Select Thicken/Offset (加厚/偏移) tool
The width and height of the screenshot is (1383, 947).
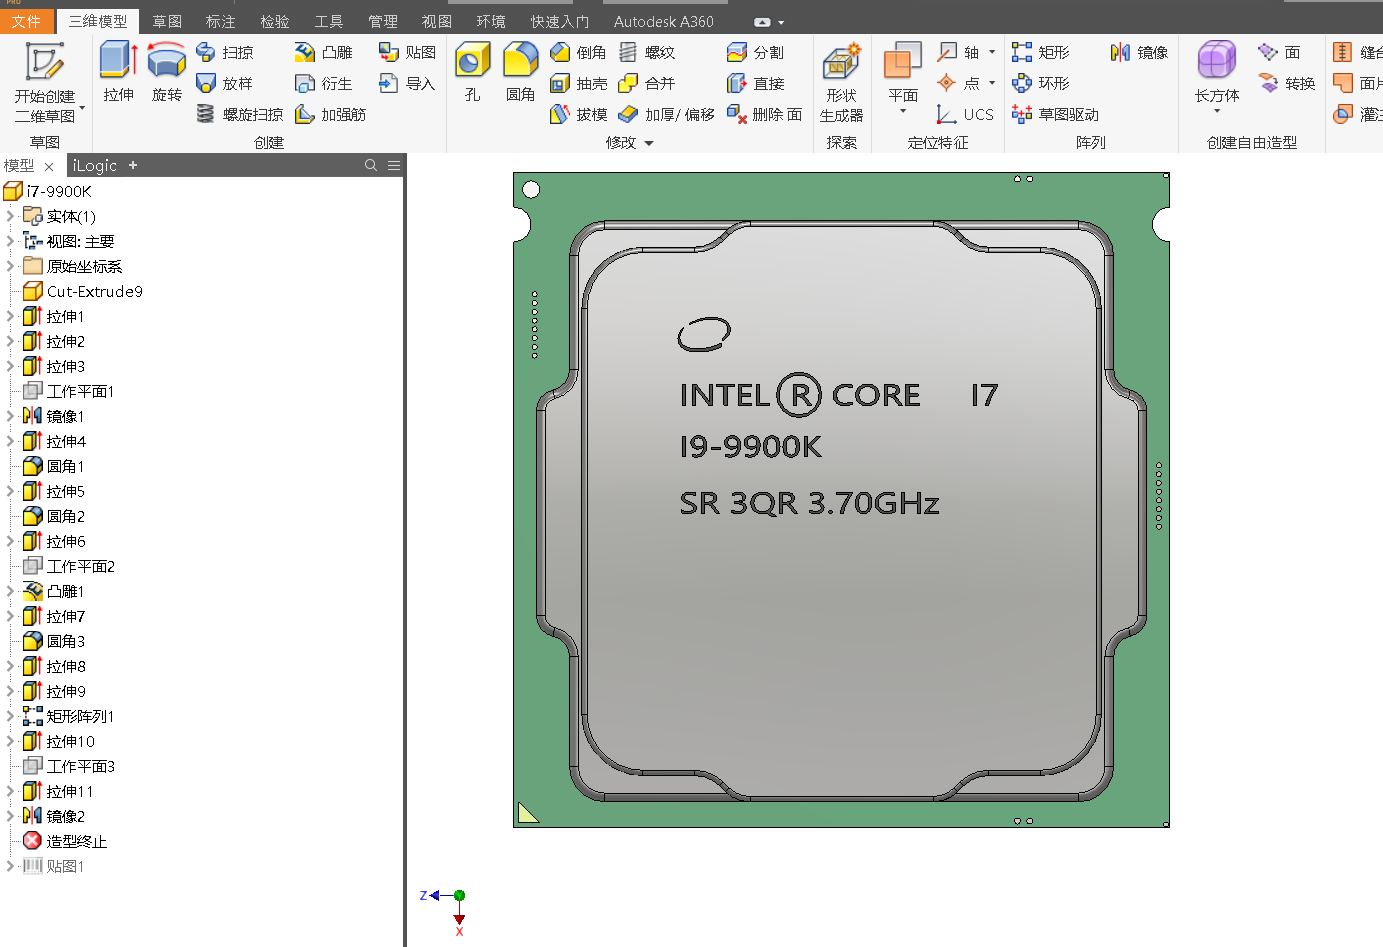click(667, 114)
